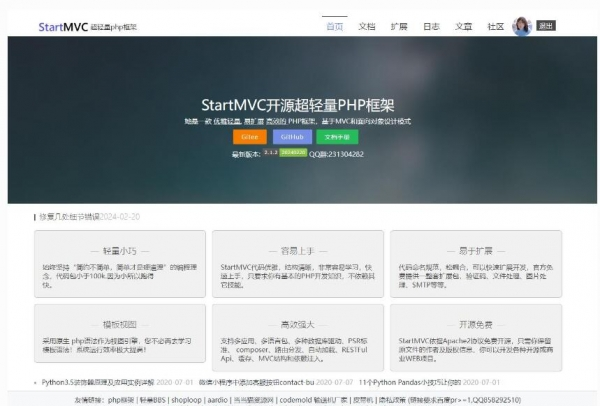Follow the php框架 footer link
Screen dimensions: 600x406
(x=121, y=400)
